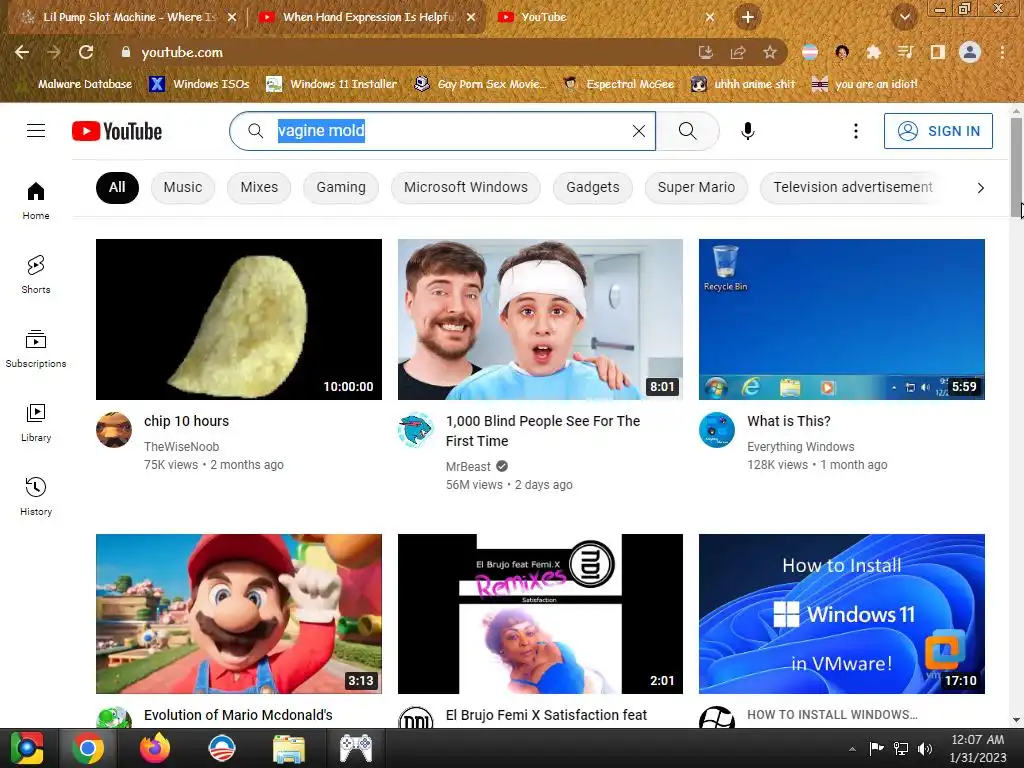Click the TheWiseNoob channel avatar

(114, 430)
